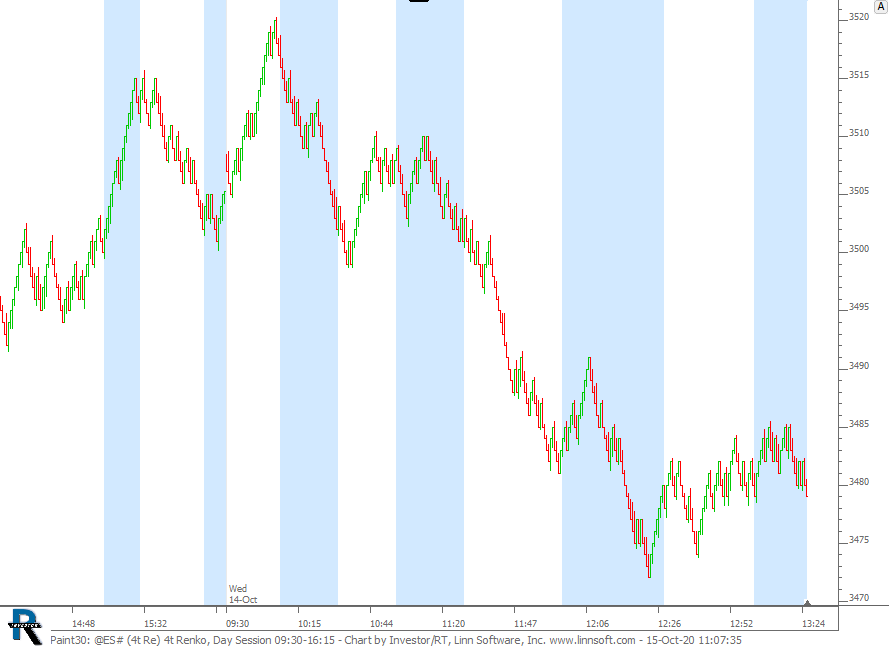This screenshot has height=647, width=889.
Task: Click the 'Wed 14-Oct' date label
Action: (x=243, y=594)
